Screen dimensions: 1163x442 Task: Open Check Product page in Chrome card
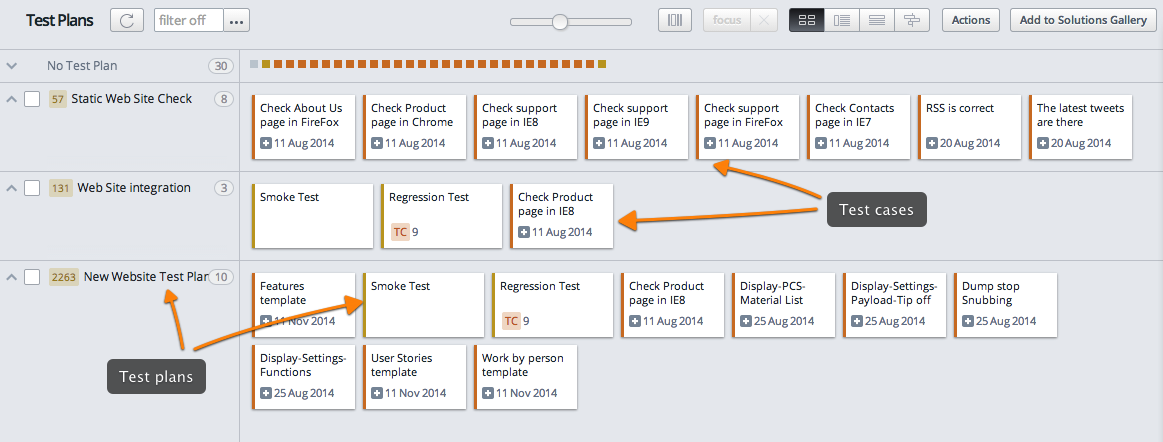point(414,127)
